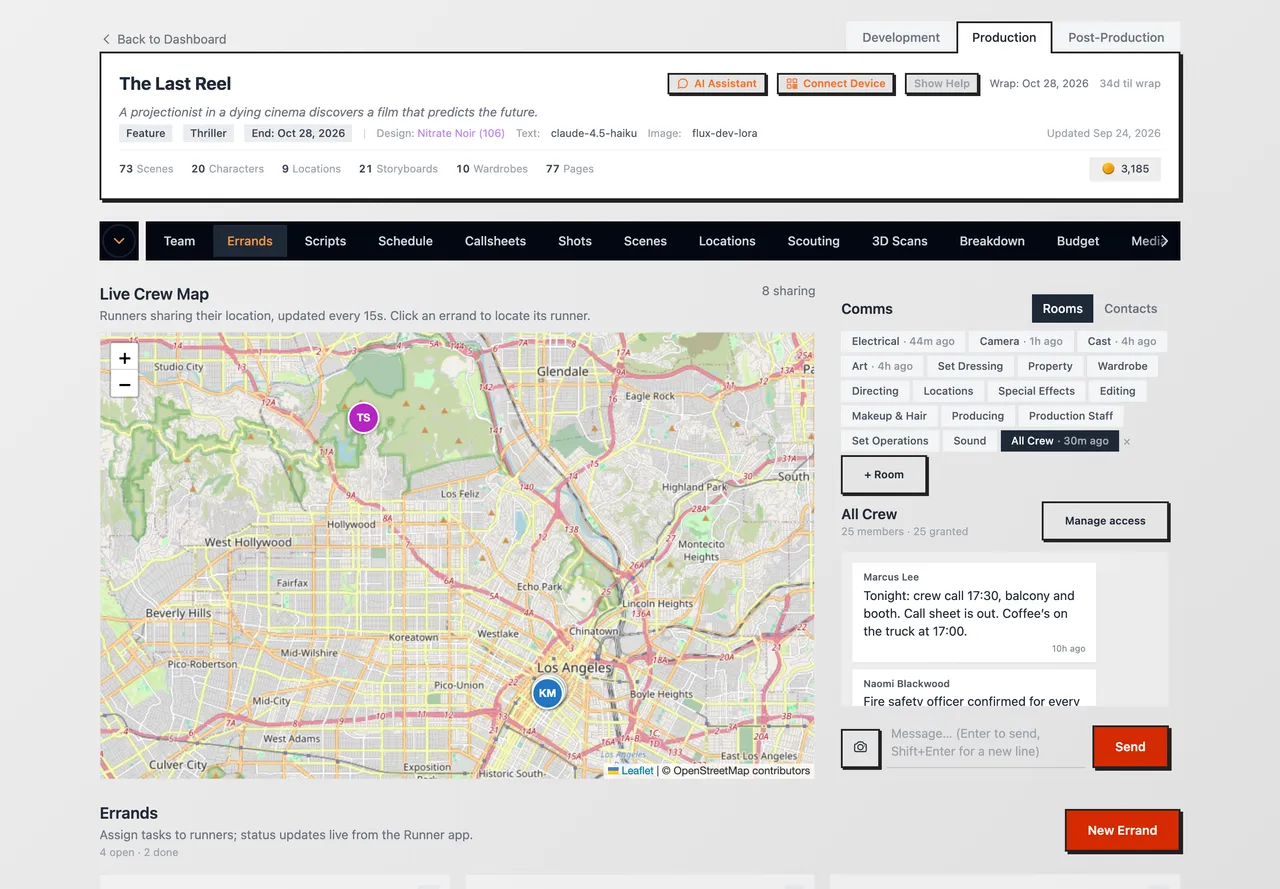
Task: Select the Production tab
Action: point(1004,37)
